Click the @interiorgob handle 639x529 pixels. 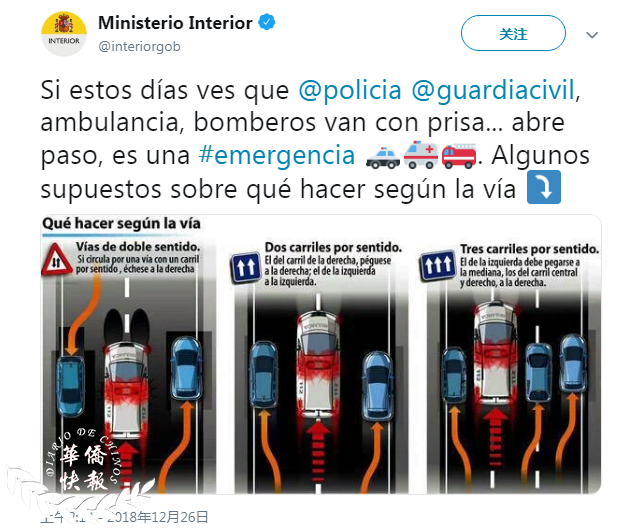pos(139,46)
